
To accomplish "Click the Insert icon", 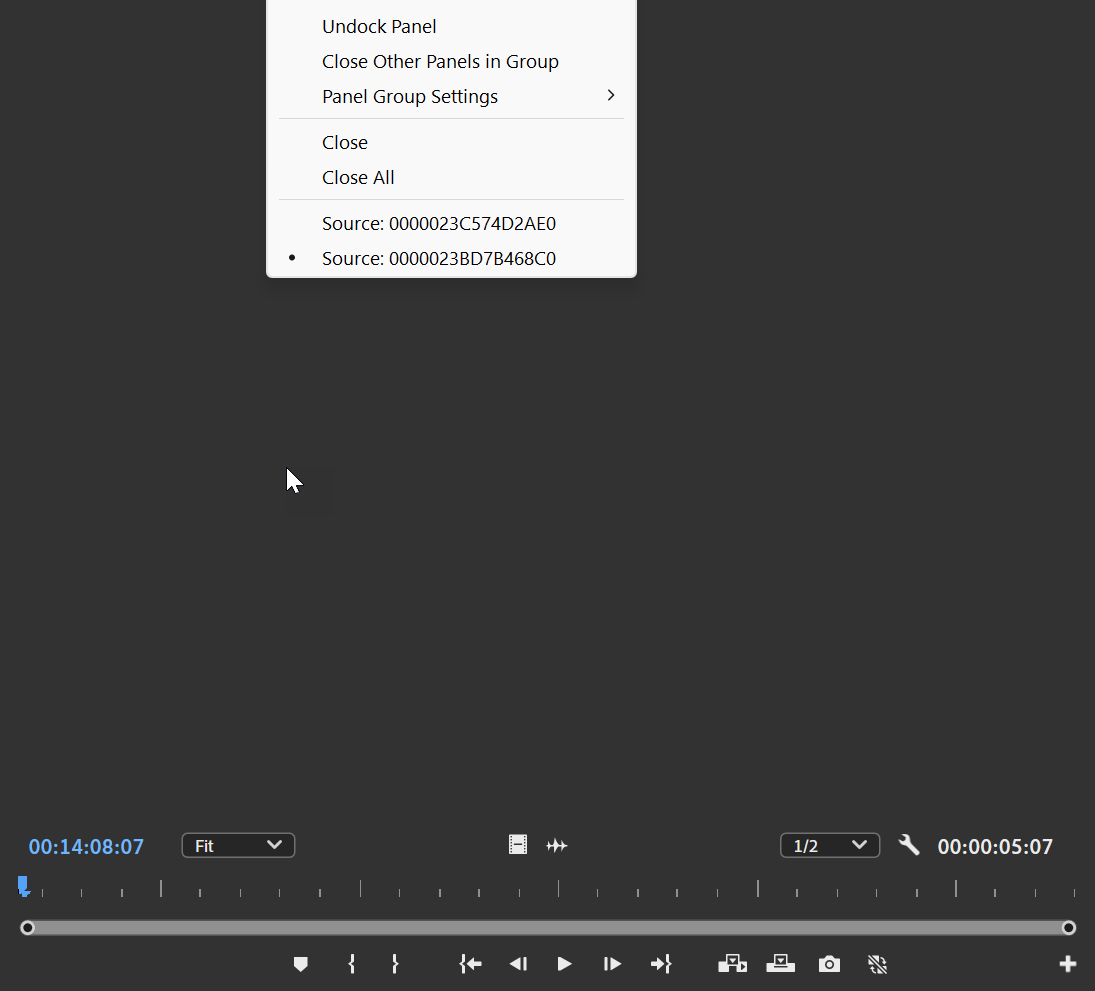I will coord(734,964).
